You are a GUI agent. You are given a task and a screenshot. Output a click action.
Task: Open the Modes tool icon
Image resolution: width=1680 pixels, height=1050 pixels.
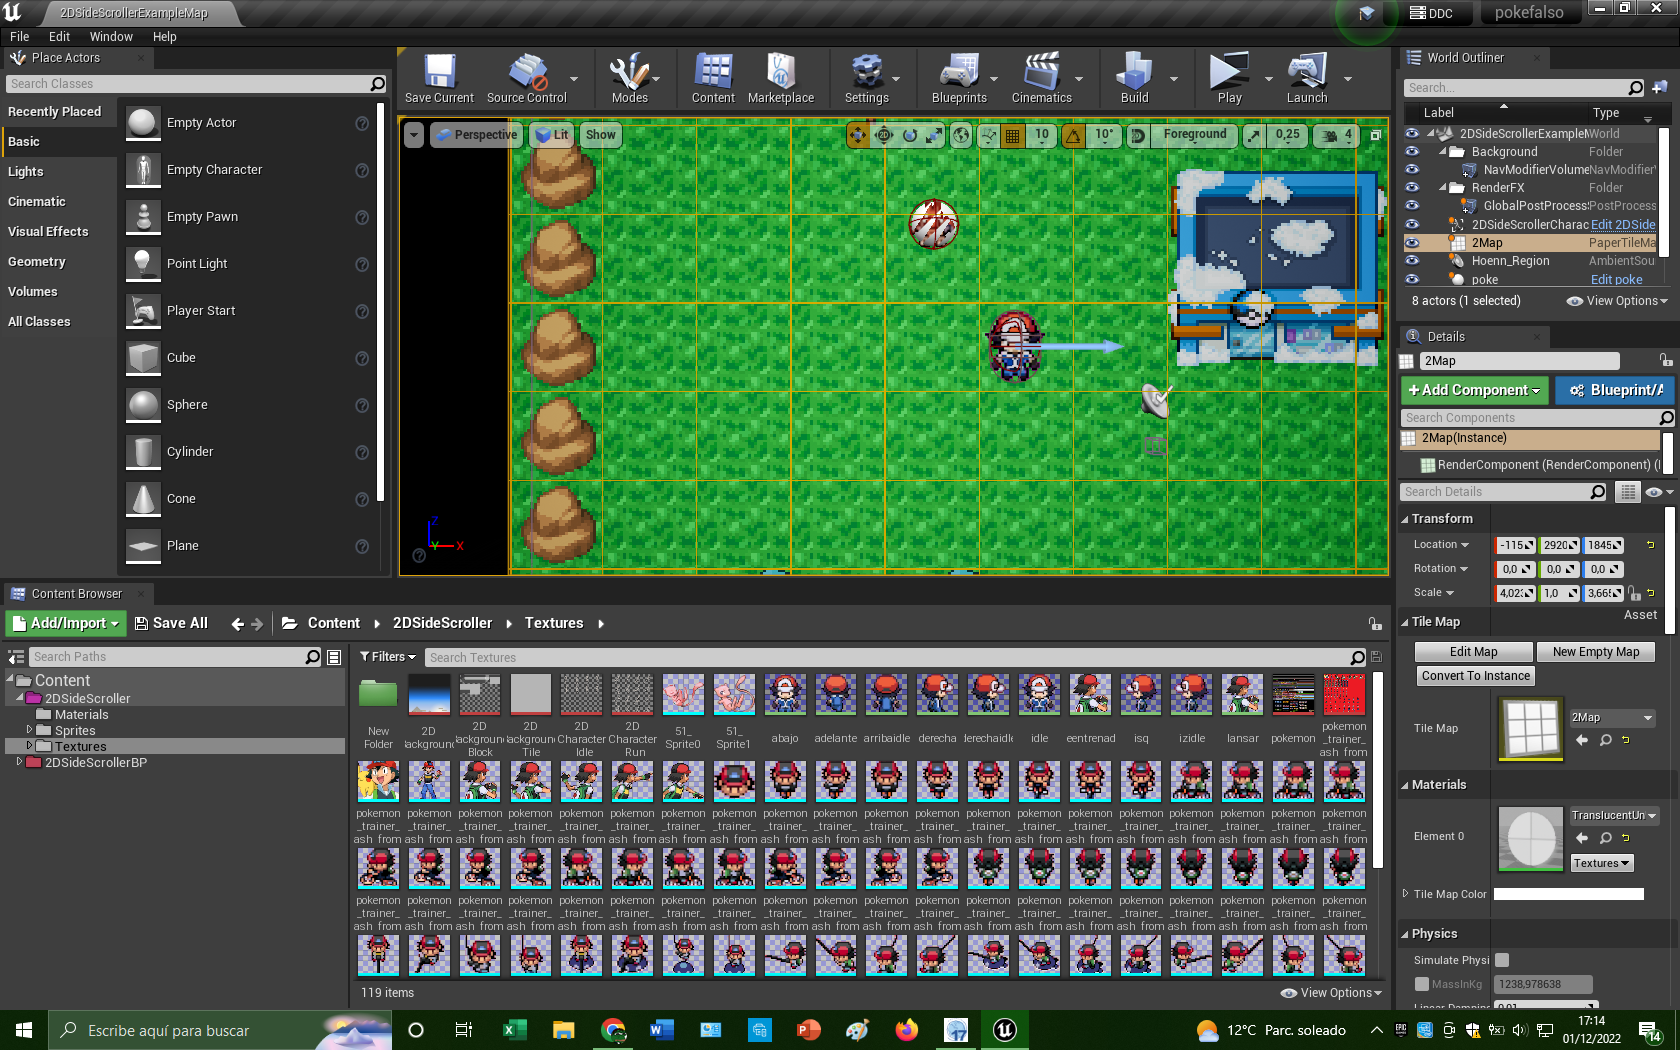[630, 79]
